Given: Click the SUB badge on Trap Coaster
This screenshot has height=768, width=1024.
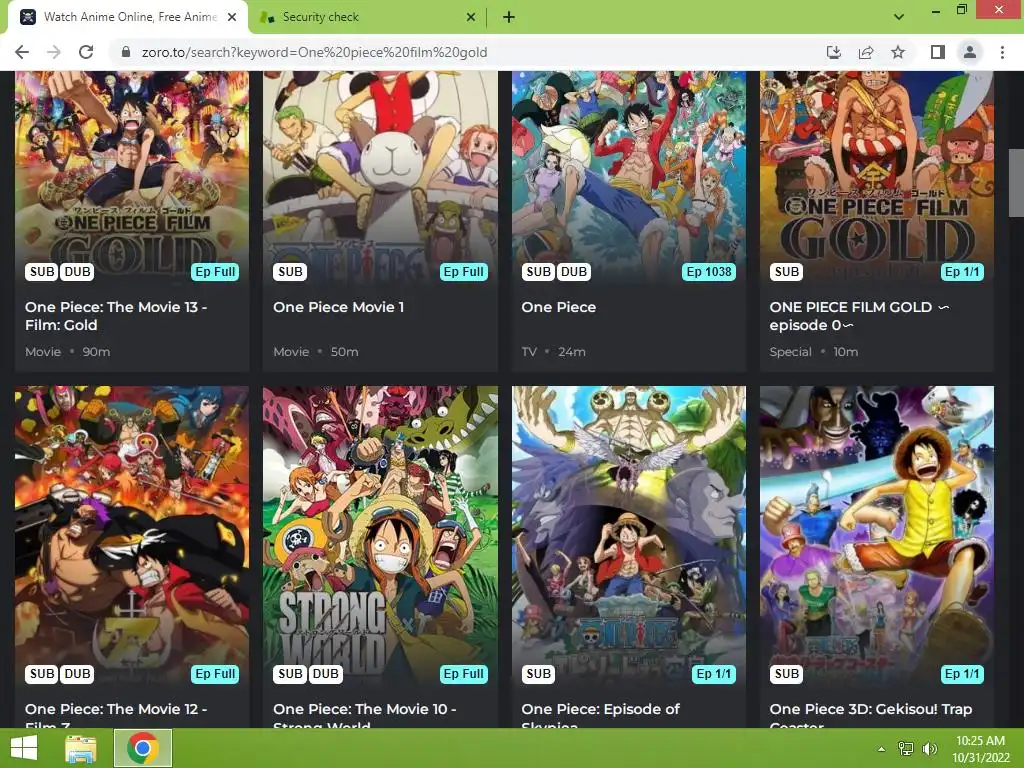Looking at the screenshot, I should 786,674.
